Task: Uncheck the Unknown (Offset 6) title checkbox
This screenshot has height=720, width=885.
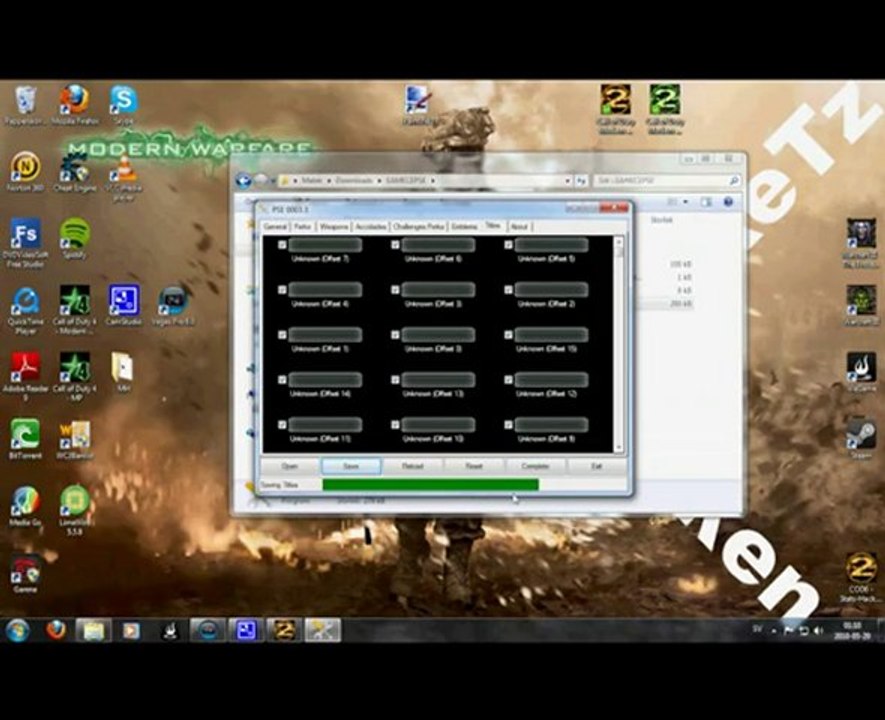Action: point(395,244)
